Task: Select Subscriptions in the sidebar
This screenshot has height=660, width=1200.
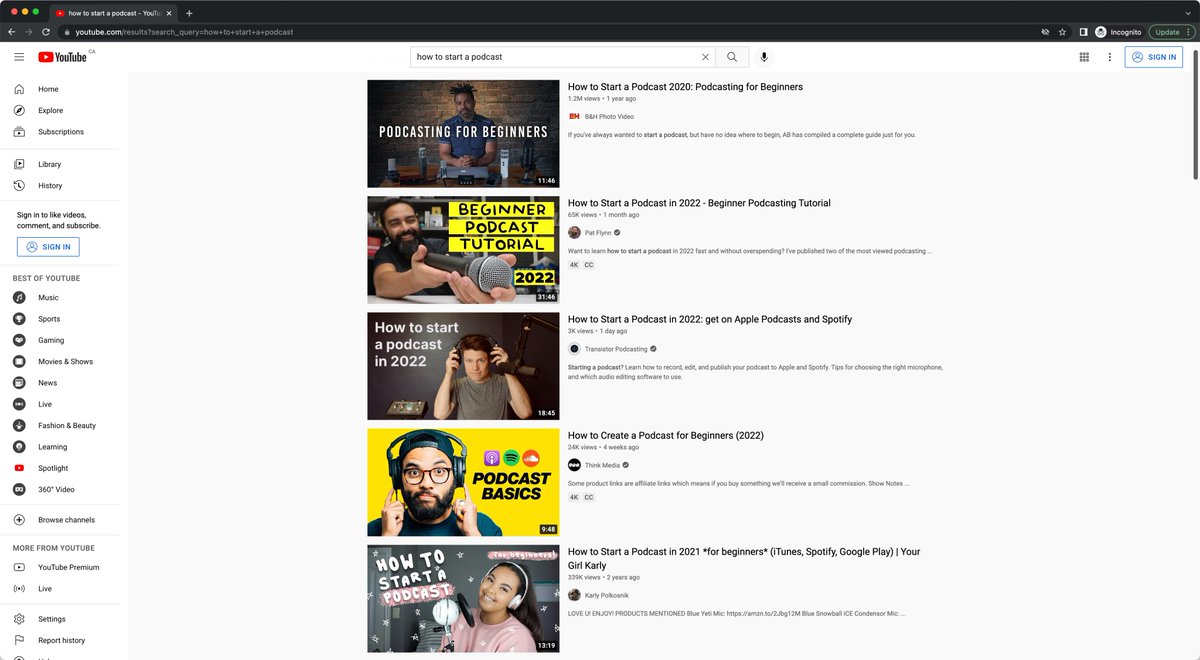Action: pyautogui.click(x=60, y=132)
